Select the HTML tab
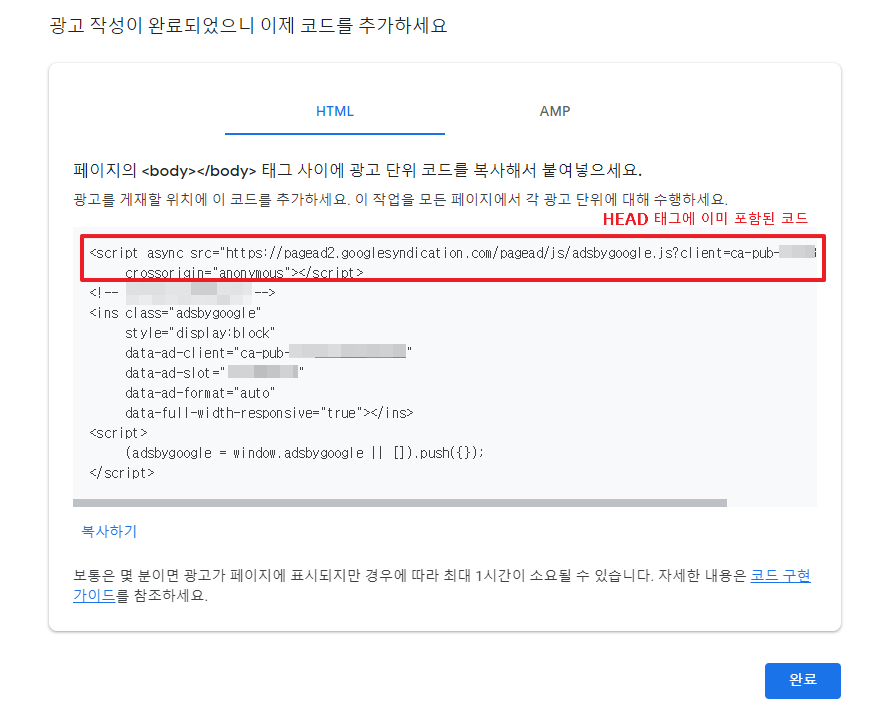 click(x=334, y=111)
